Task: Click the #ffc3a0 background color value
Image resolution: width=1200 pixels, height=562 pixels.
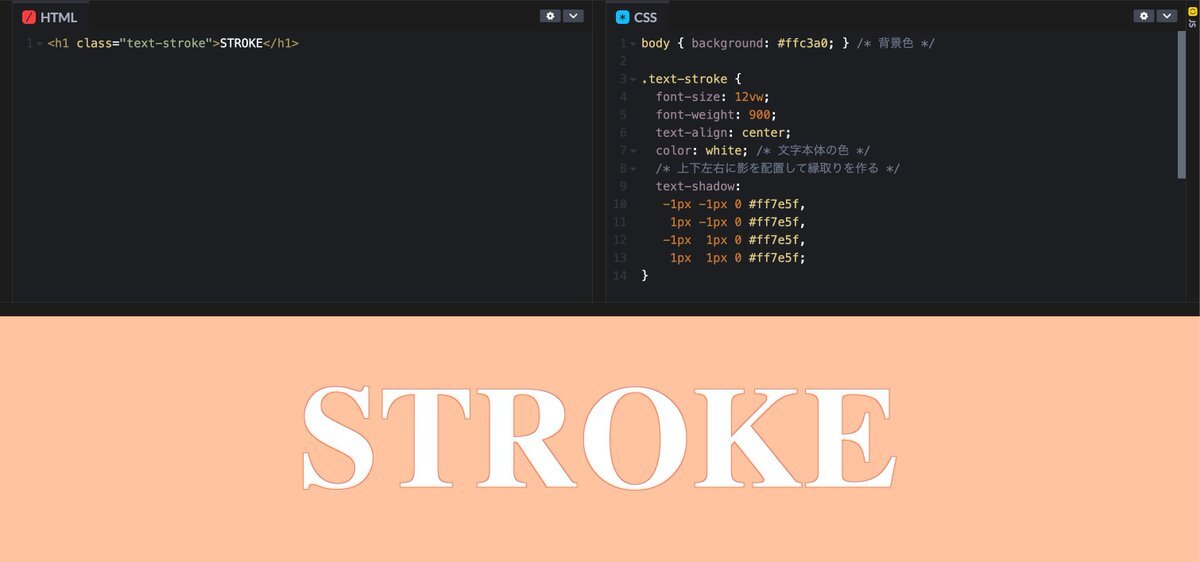Action: (x=802, y=44)
